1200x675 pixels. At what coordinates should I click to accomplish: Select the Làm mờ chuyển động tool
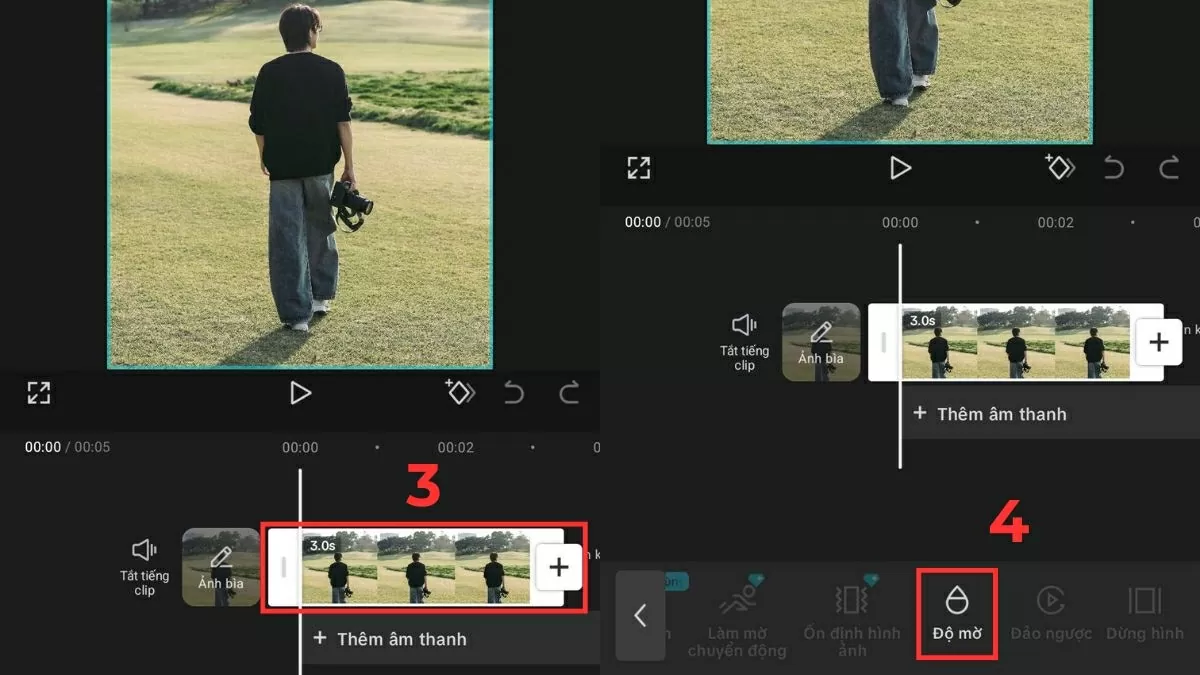pos(737,611)
